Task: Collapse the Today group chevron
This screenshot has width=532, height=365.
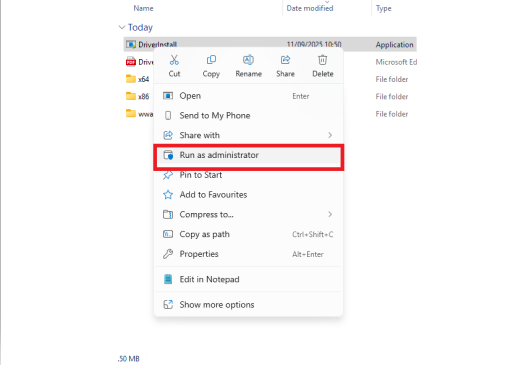Action: [x=122, y=27]
